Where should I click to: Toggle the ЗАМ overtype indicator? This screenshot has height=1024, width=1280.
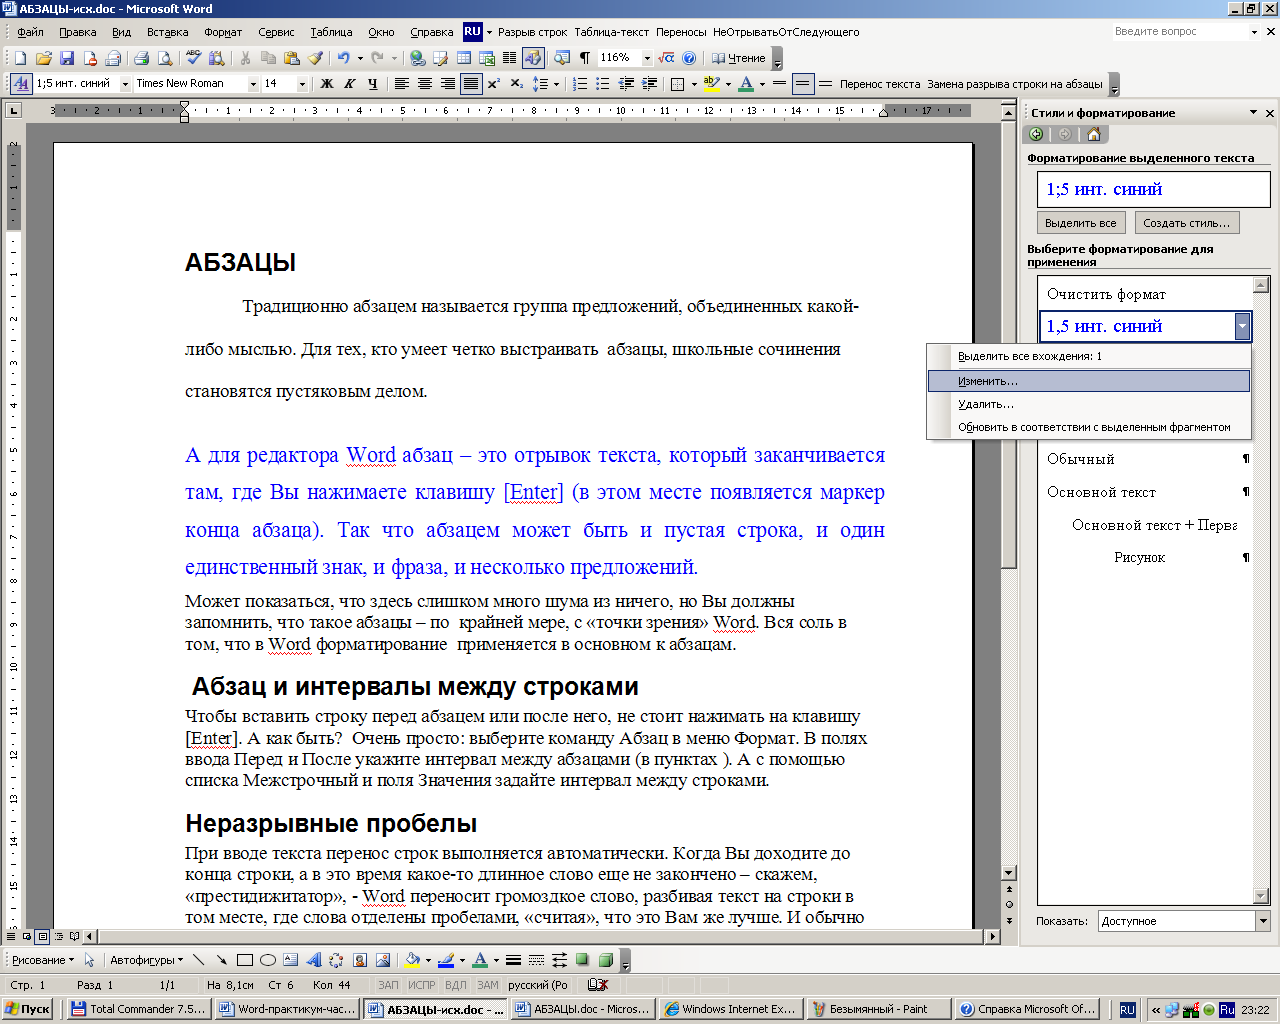click(x=488, y=985)
